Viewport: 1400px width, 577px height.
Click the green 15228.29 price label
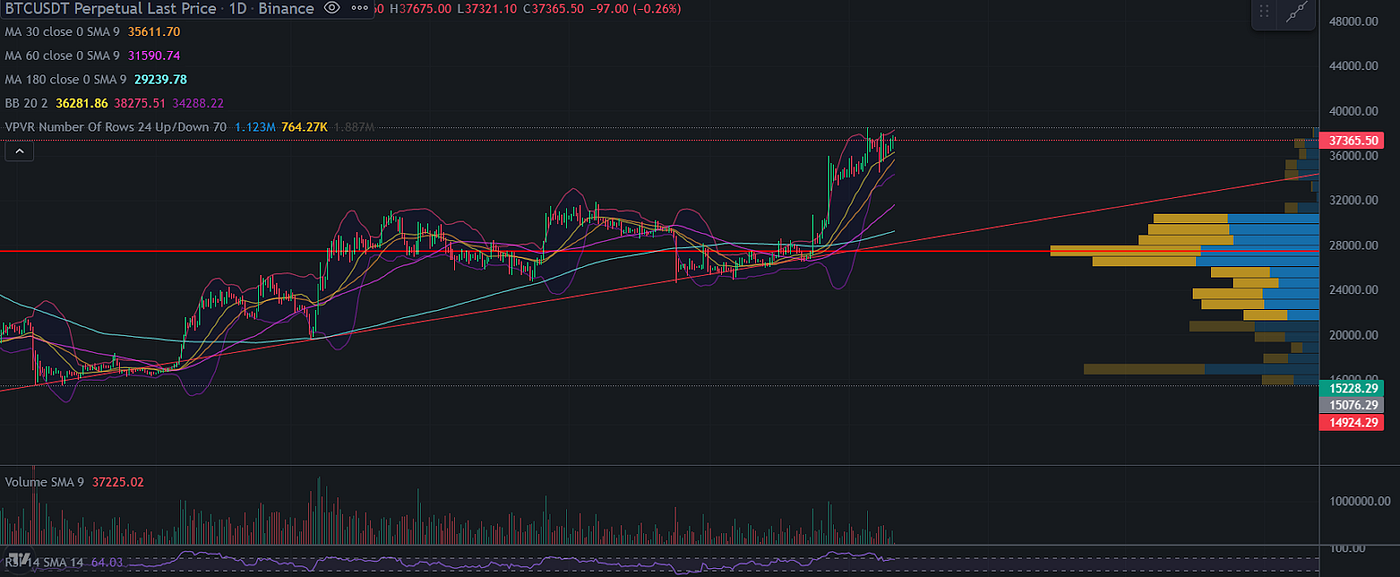[x=1351, y=388]
